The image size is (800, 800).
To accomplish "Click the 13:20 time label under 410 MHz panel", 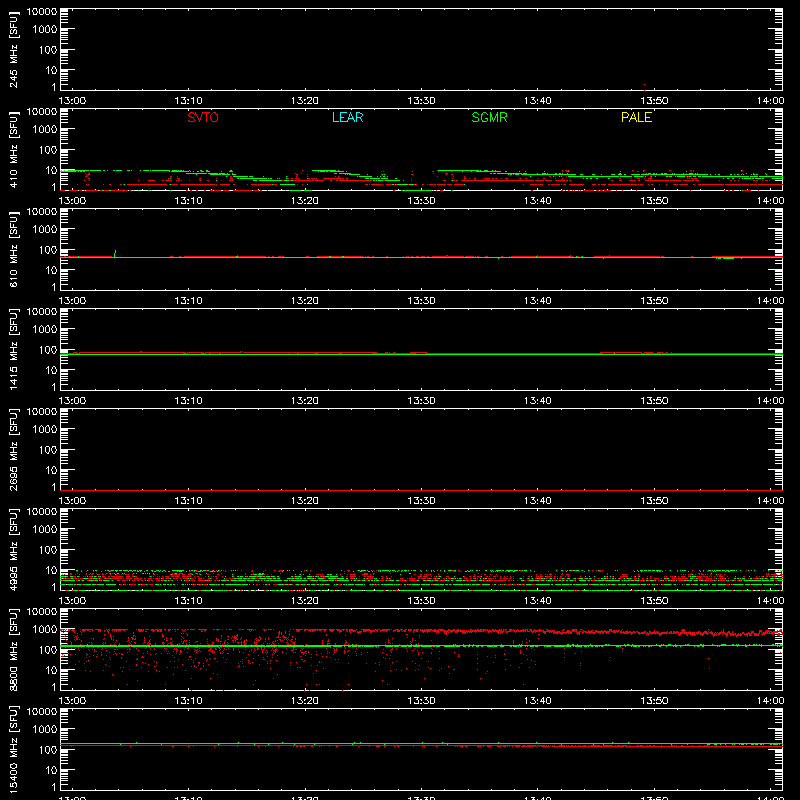I will tap(305, 201).
